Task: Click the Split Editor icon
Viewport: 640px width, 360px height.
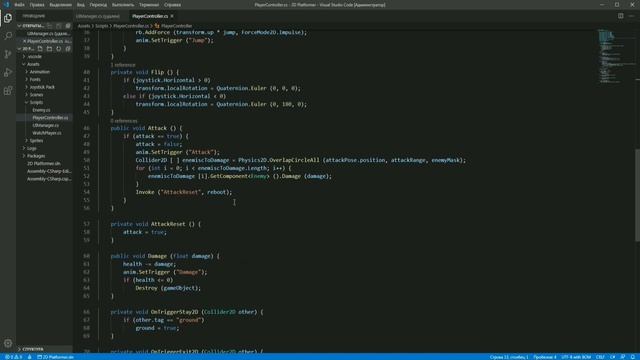Action: 620,16
